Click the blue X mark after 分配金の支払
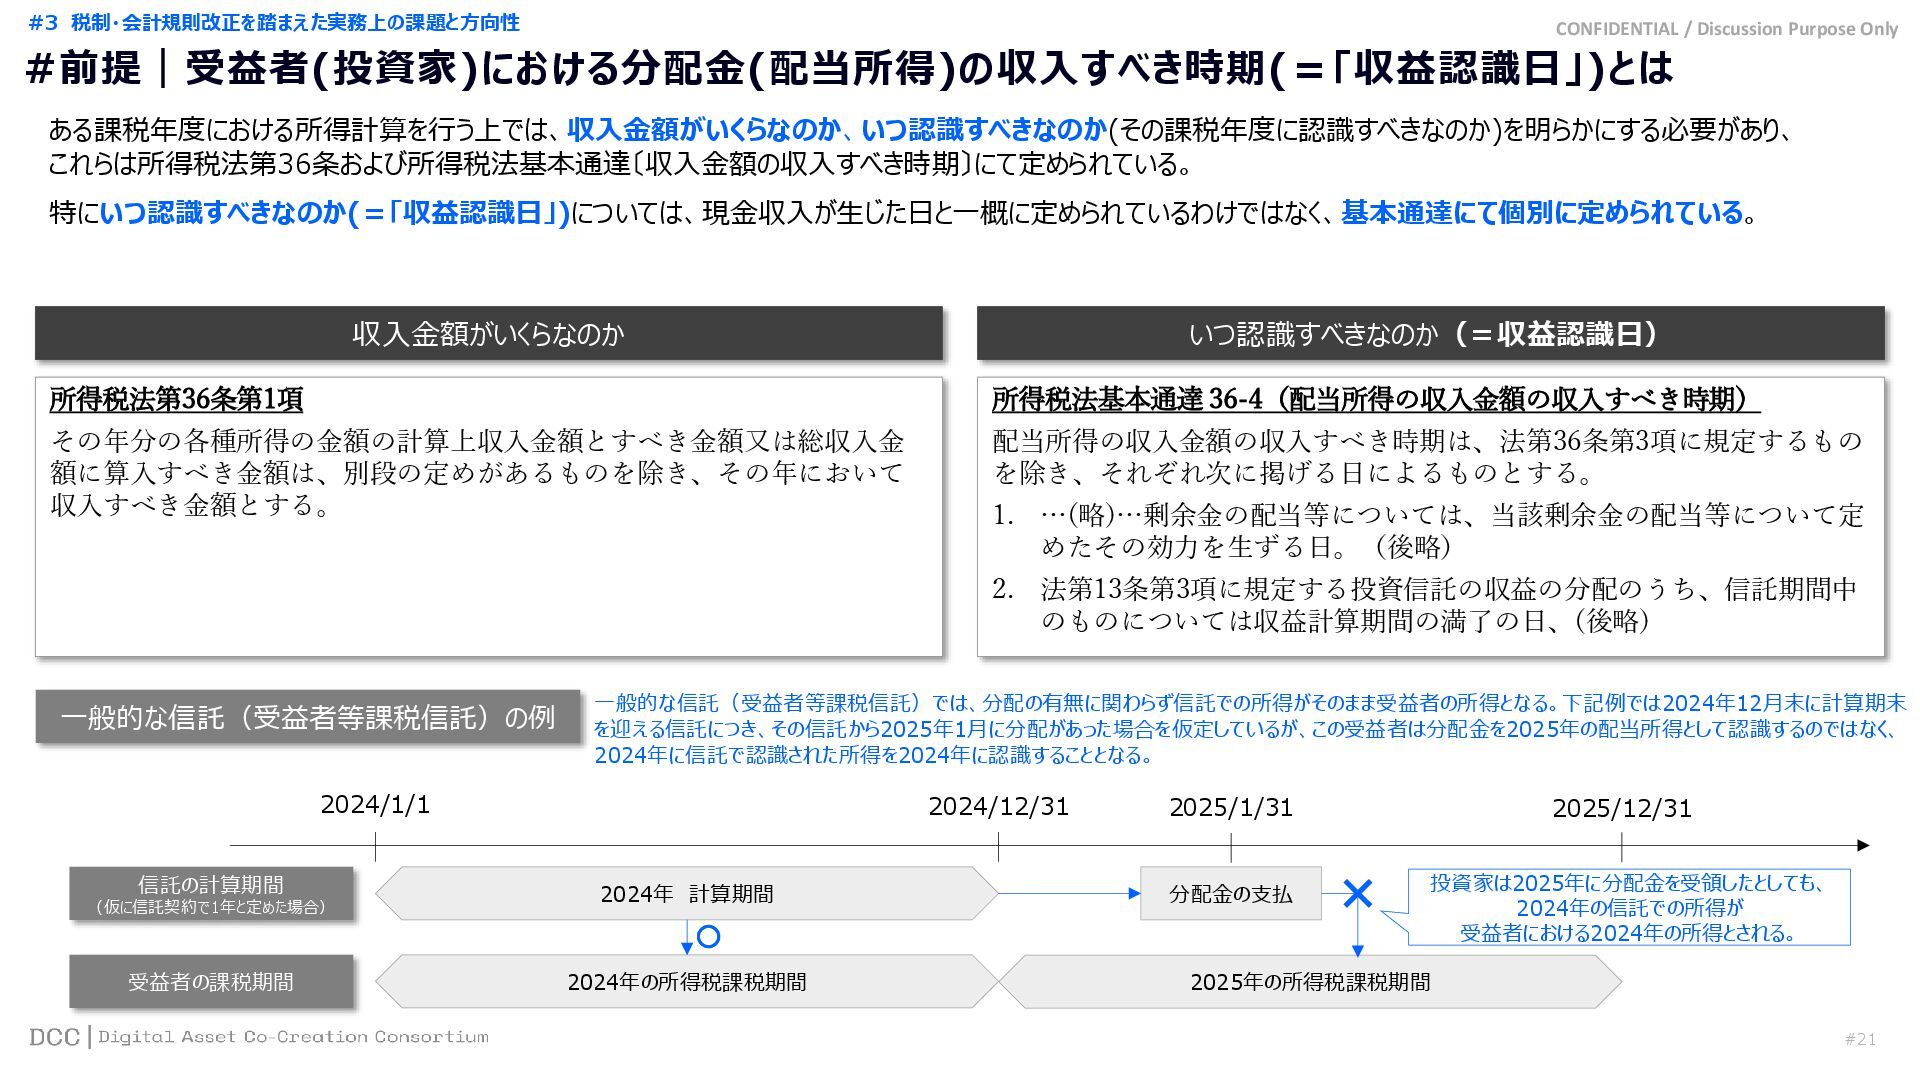Screen dimensions: 1920x1080 point(1357,893)
